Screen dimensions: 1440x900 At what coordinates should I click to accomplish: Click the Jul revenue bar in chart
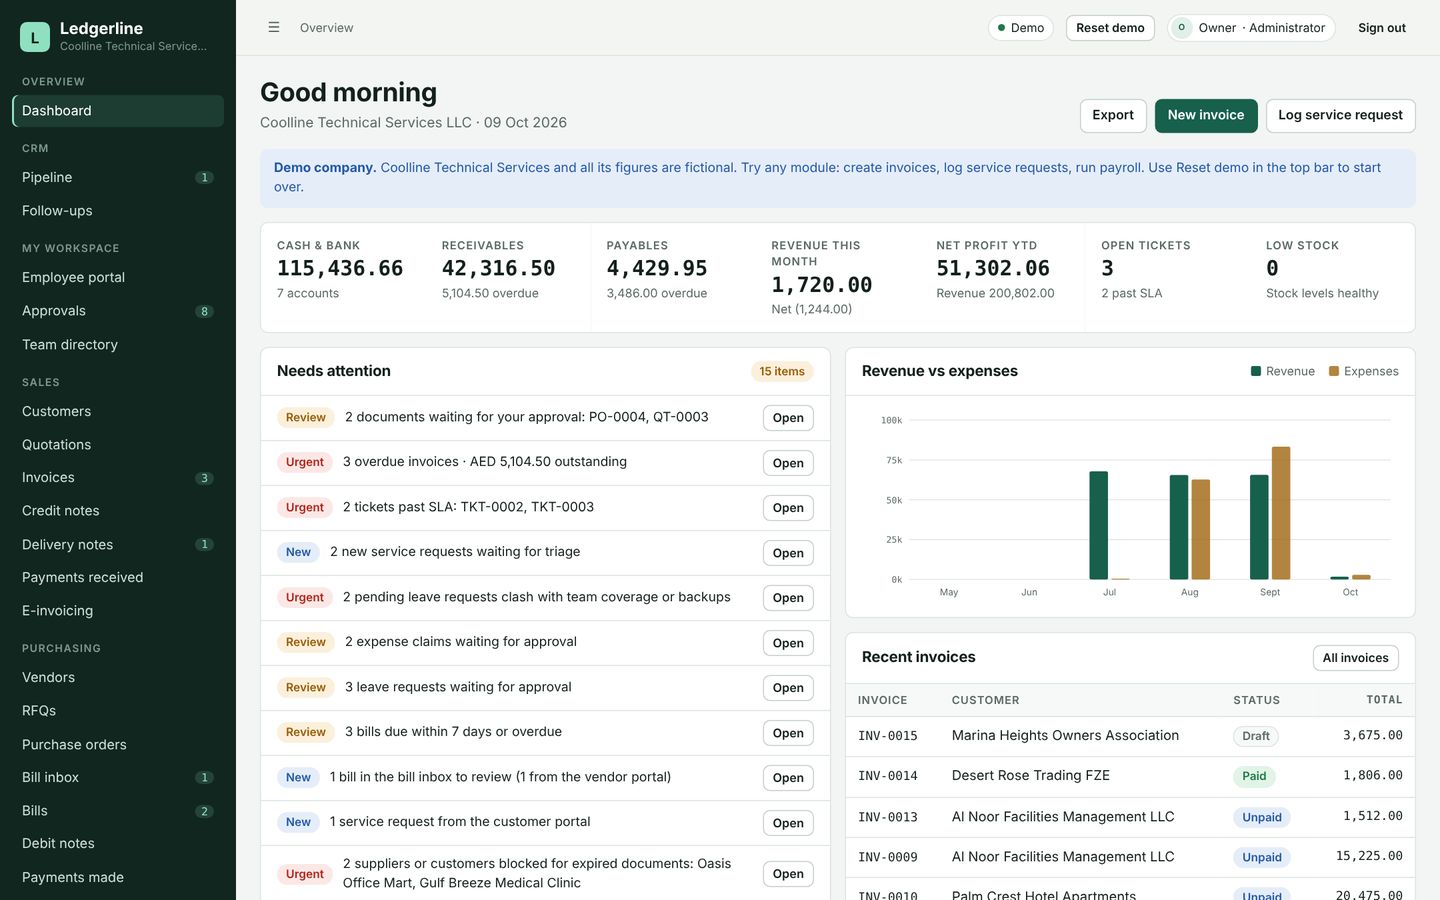point(1099,525)
